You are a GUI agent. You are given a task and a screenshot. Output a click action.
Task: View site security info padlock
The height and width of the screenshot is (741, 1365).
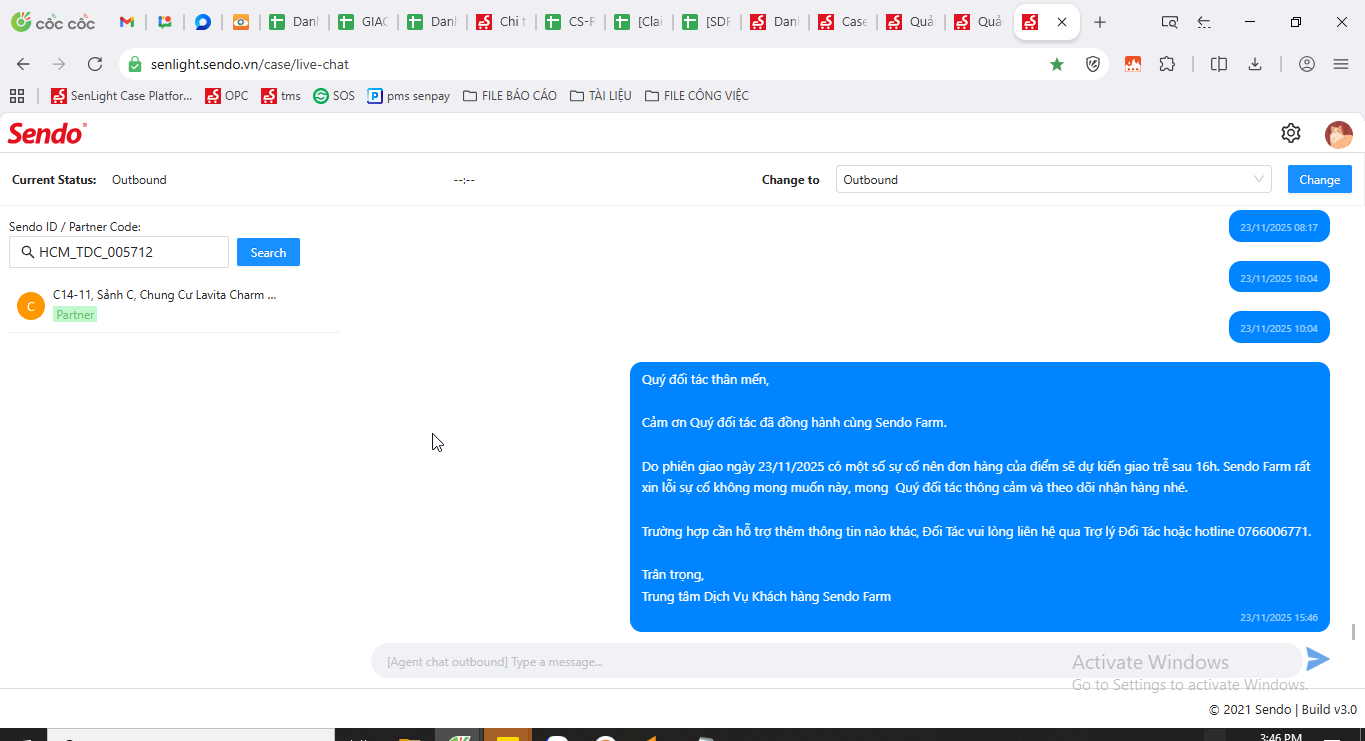pos(136,64)
